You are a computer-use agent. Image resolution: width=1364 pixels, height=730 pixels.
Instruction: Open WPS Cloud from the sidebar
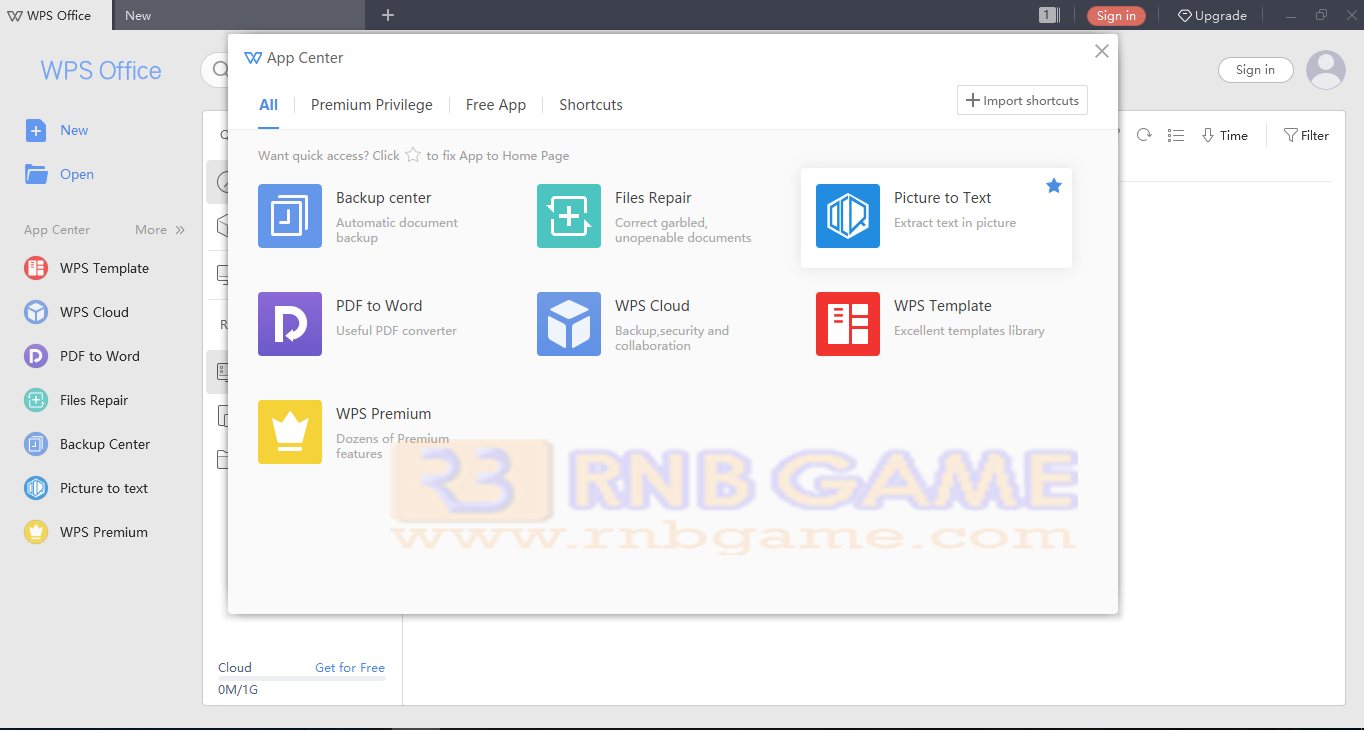77,312
